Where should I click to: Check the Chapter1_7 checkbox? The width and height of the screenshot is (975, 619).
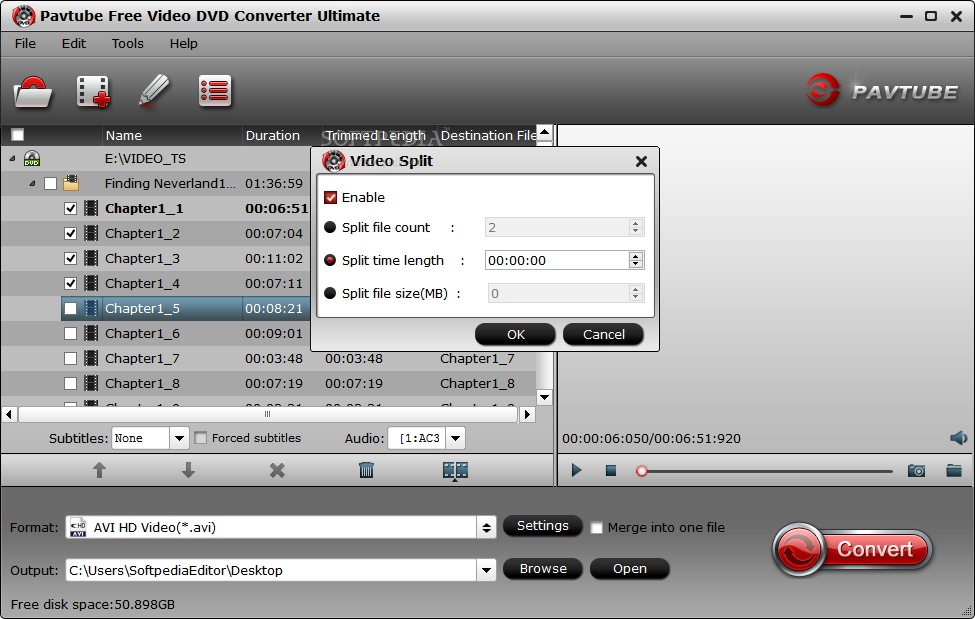70,358
